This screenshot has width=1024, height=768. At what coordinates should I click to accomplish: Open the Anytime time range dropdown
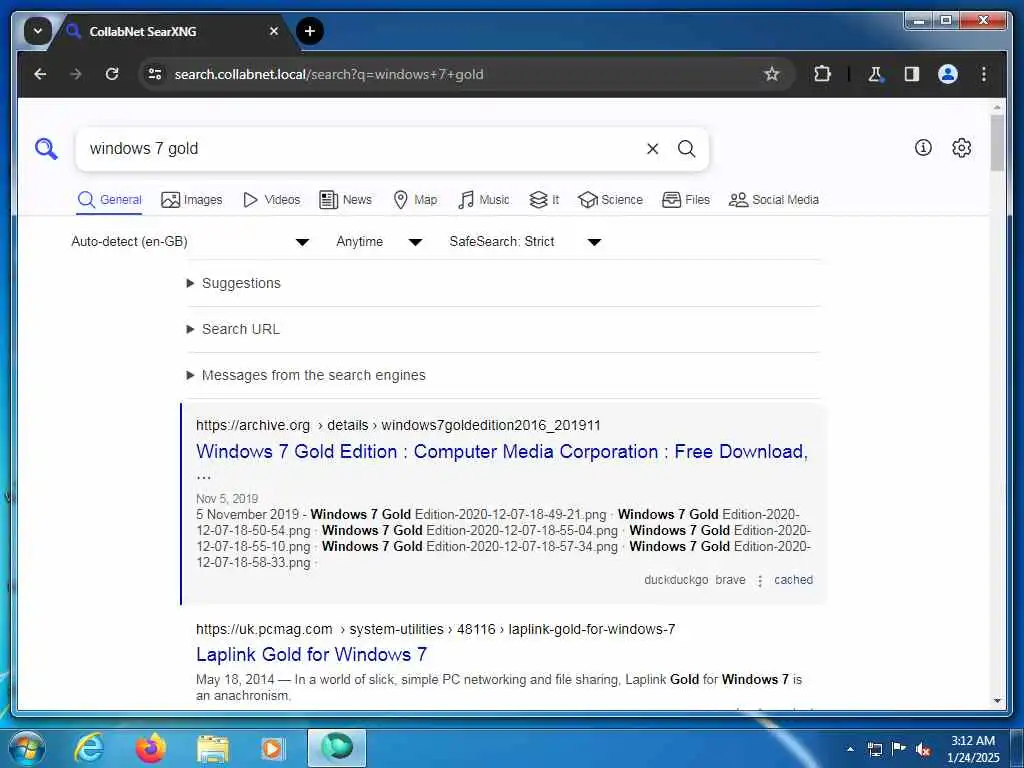tap(379, 242)
